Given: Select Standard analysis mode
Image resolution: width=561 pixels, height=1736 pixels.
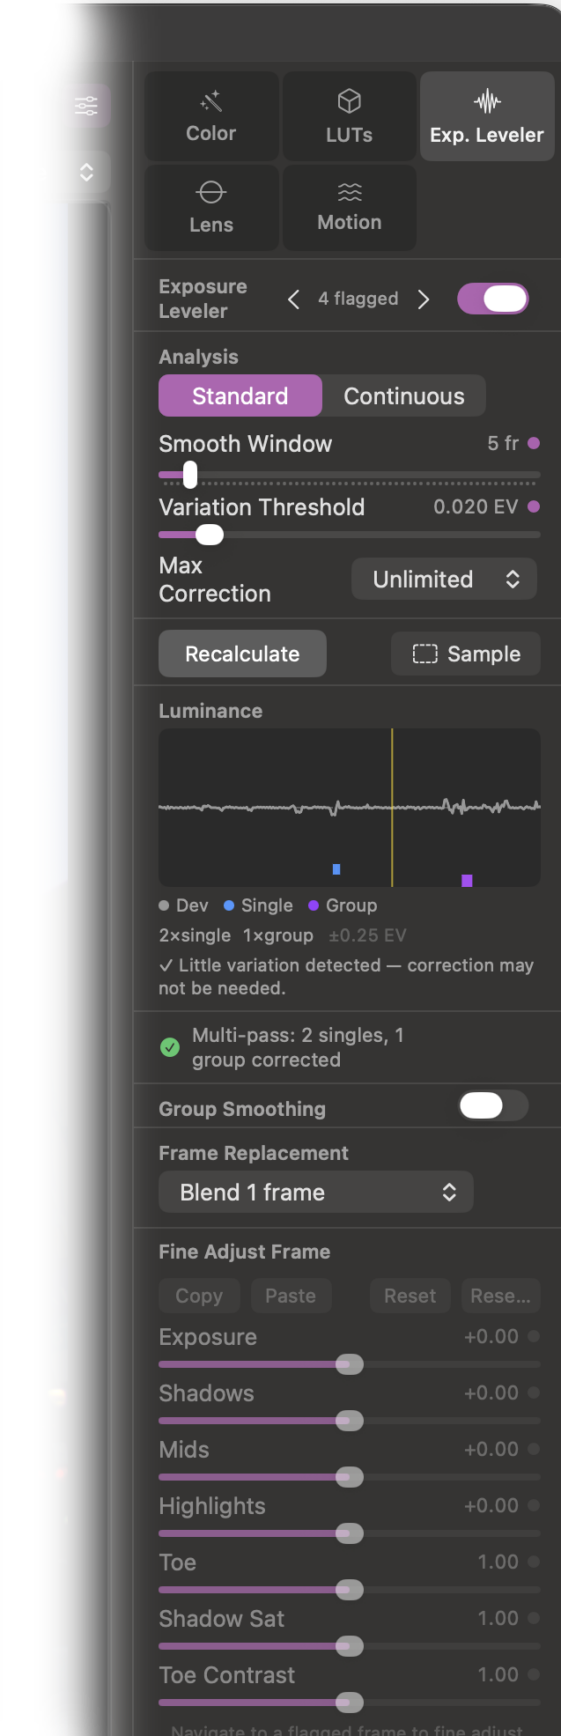Looking at the screenshot, I should tap(240, 396).
